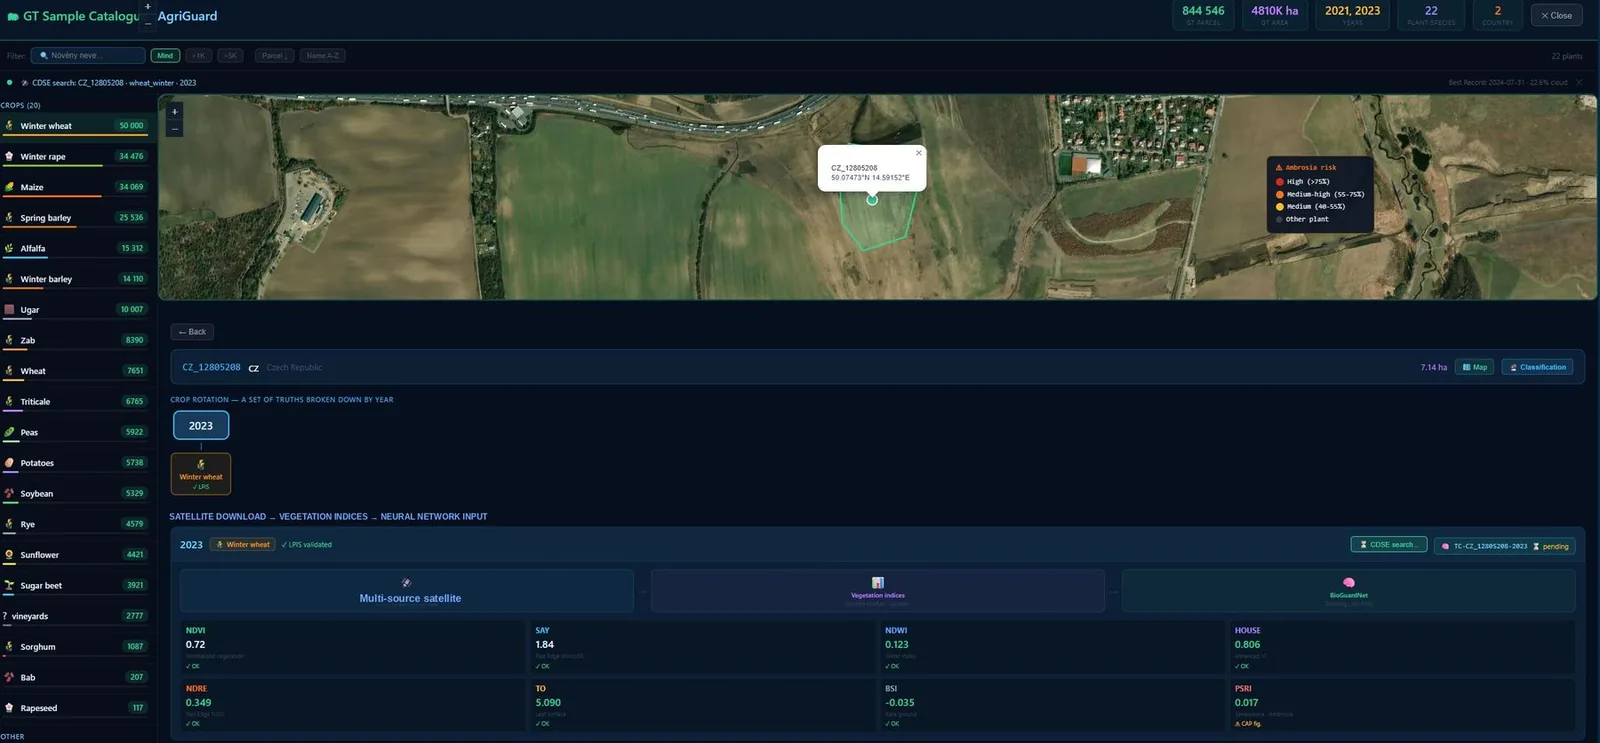Click the Multi-source satellite icon

pyautogui.click(x=406, y=582)
